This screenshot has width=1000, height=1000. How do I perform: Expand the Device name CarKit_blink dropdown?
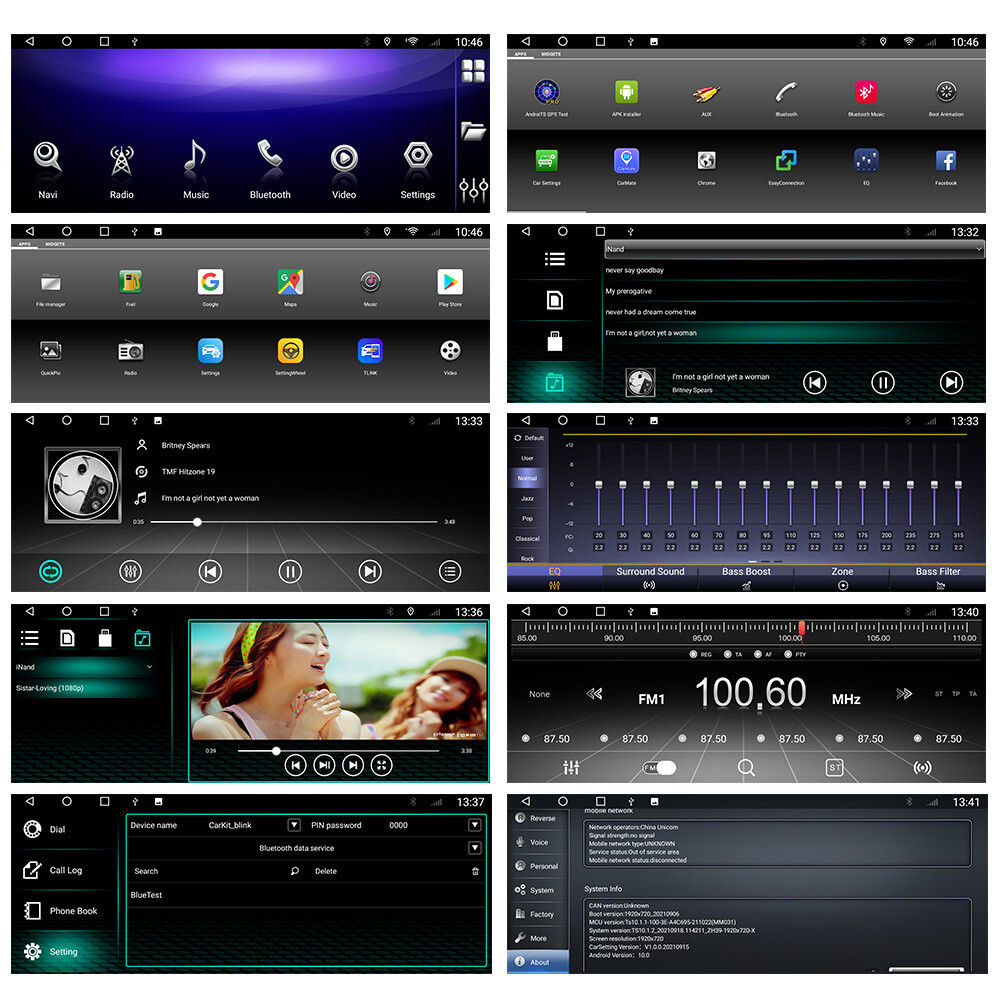(294, 825)
